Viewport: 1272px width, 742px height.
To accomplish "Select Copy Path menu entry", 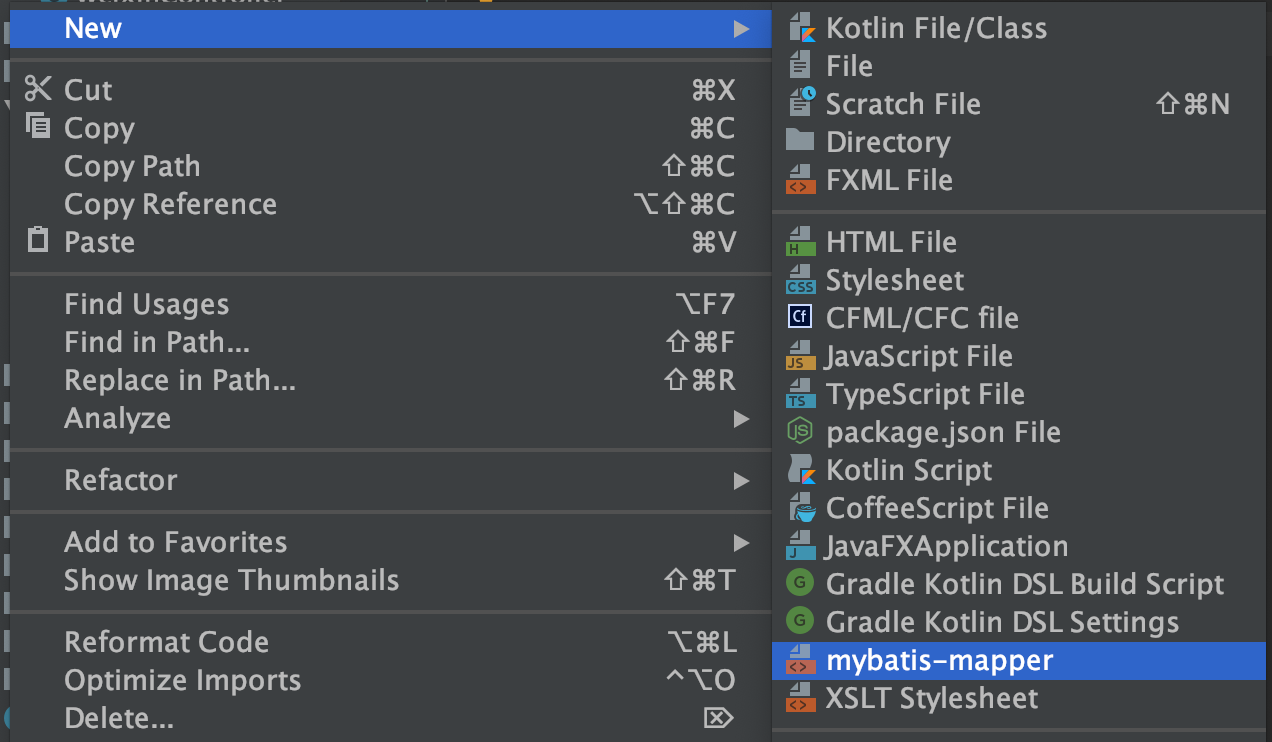I will [132, 166].
